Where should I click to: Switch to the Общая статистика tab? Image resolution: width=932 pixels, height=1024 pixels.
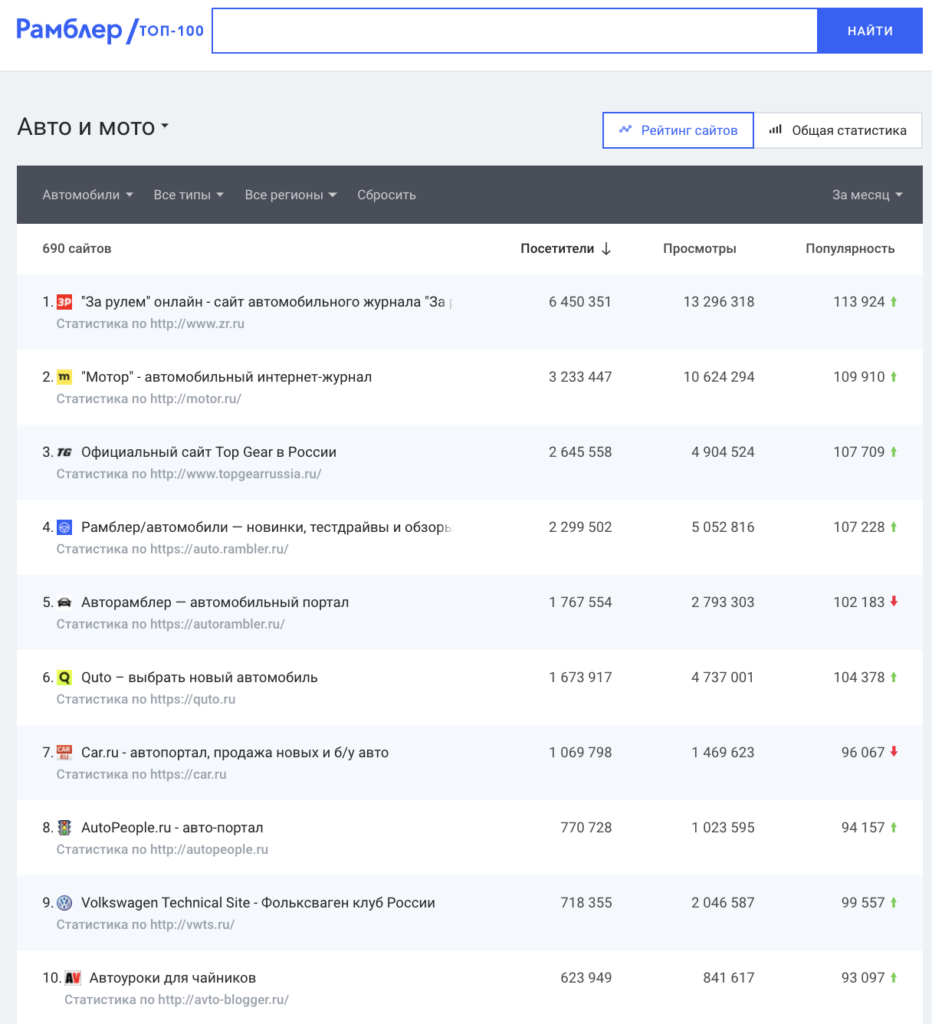pos(838,131)
